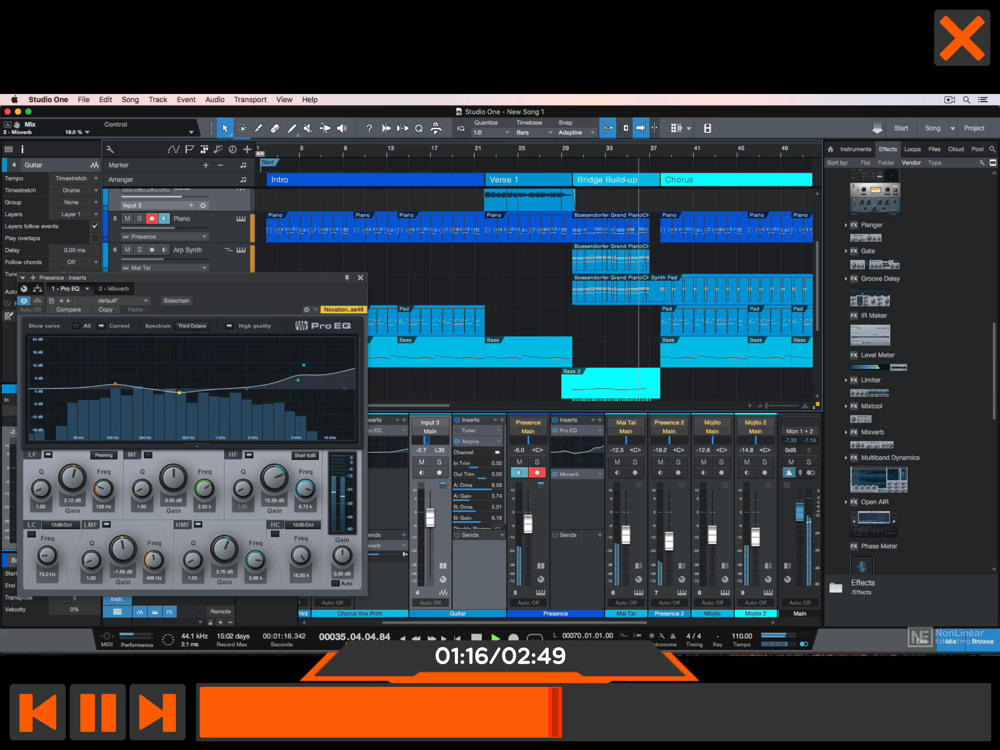
Task: Toggle the IQ input quantize icon
Action: pos(460,128)
